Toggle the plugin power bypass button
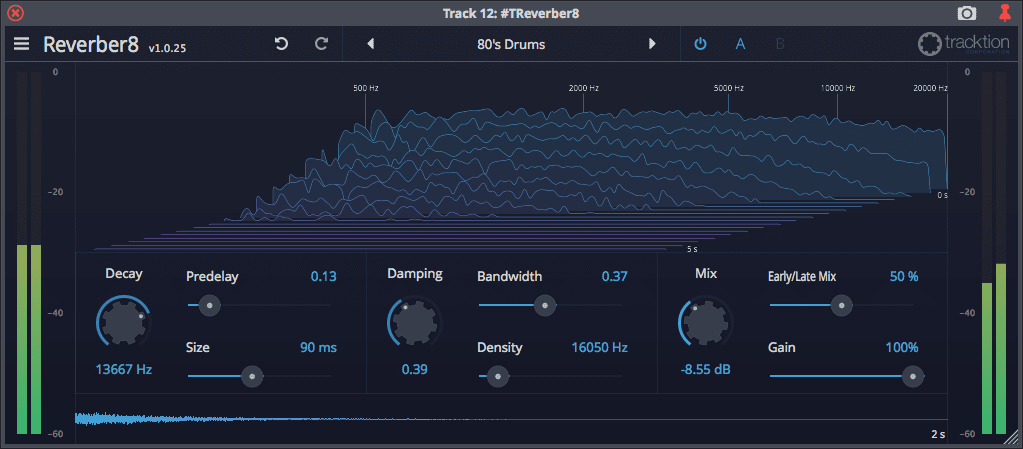Image resolution: width=1023 pixels, height=449 pixels. (700, 44)
